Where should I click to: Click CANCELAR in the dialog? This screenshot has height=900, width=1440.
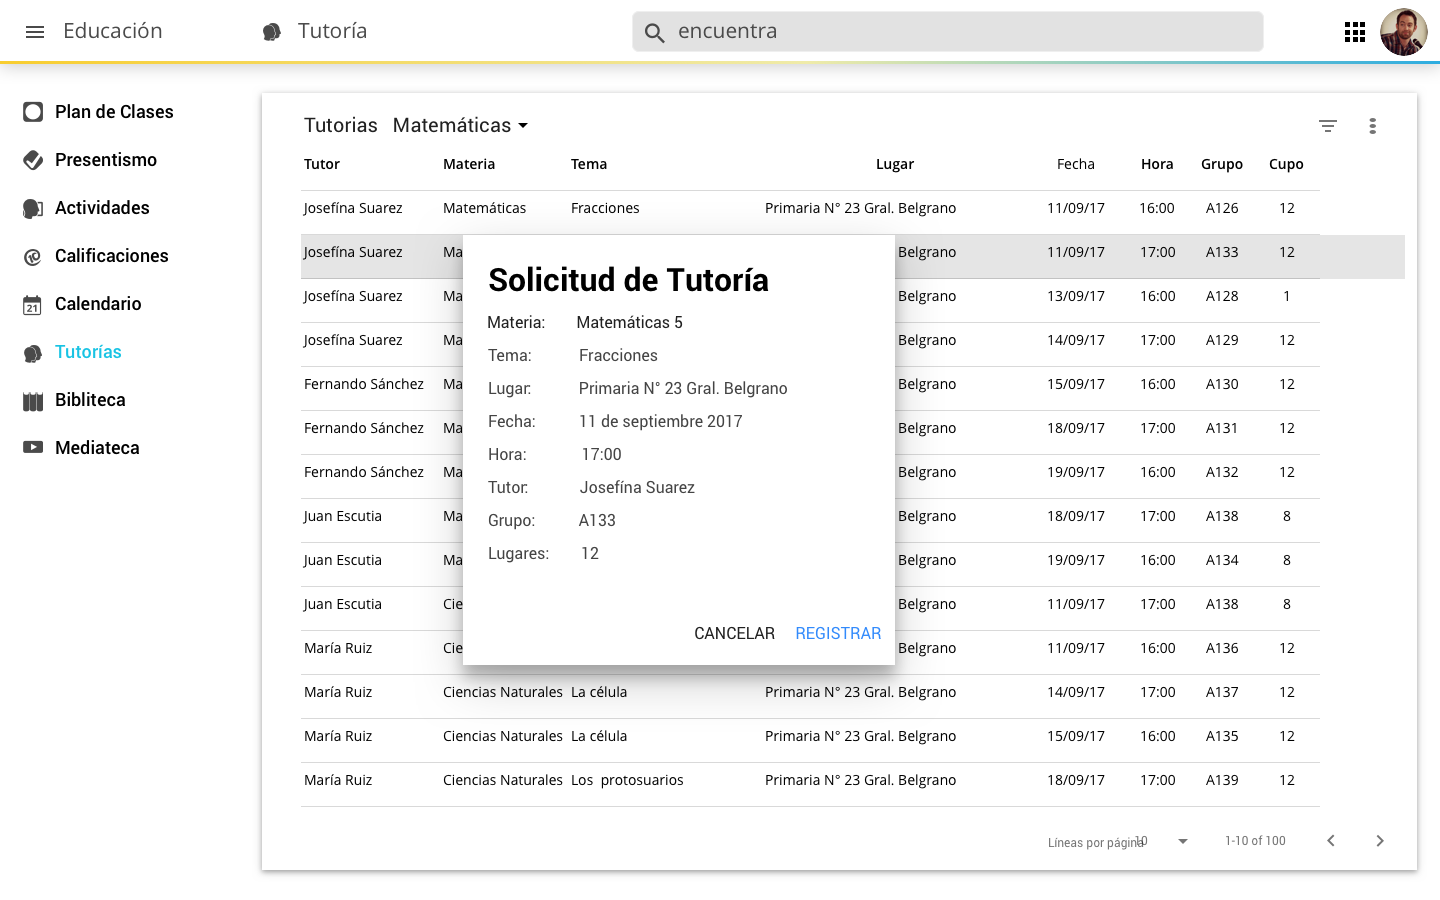click(x=734, y=633)
